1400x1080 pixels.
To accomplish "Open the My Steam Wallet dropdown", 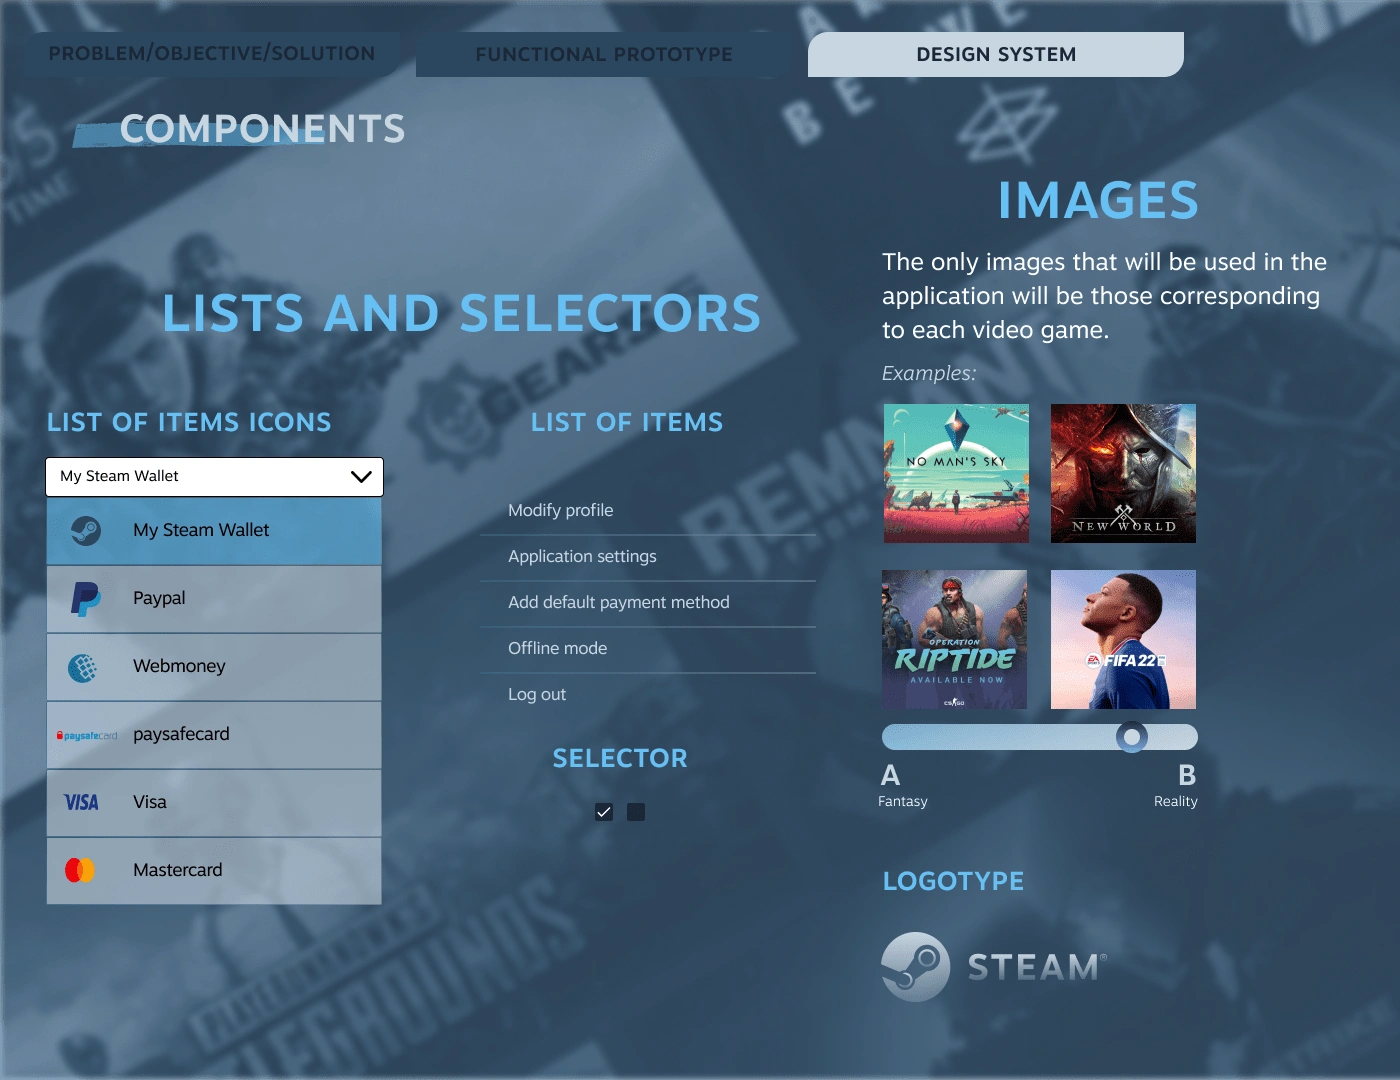I will point(214,477).
